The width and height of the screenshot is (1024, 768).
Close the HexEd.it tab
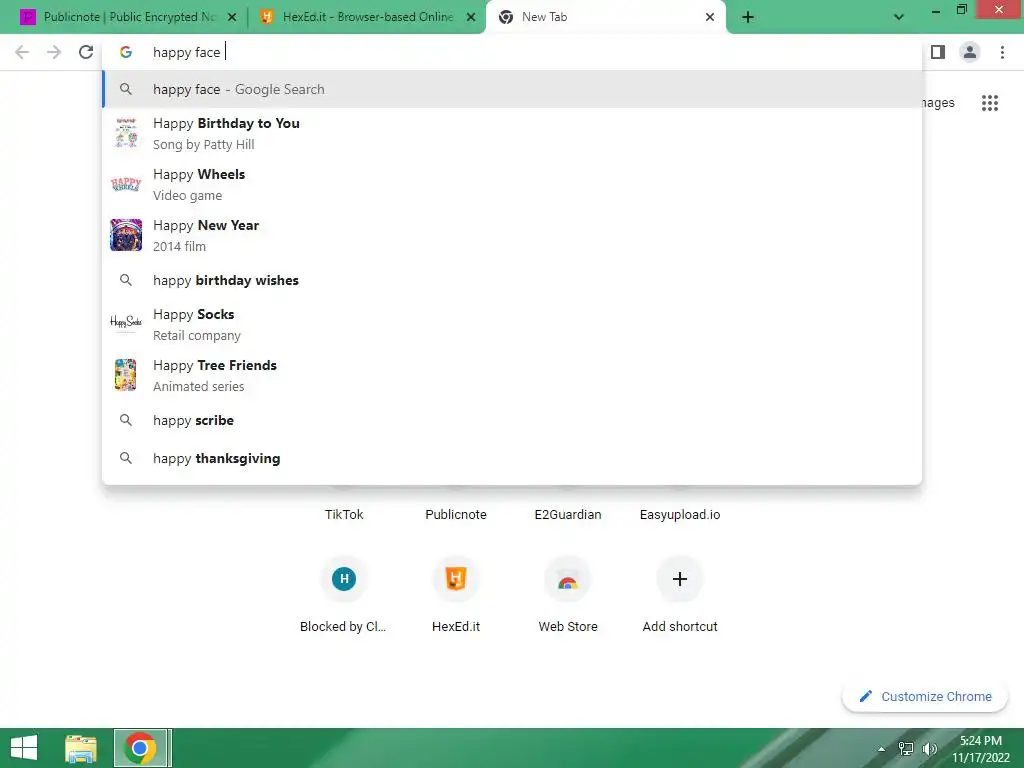click(x=471, y=17)
